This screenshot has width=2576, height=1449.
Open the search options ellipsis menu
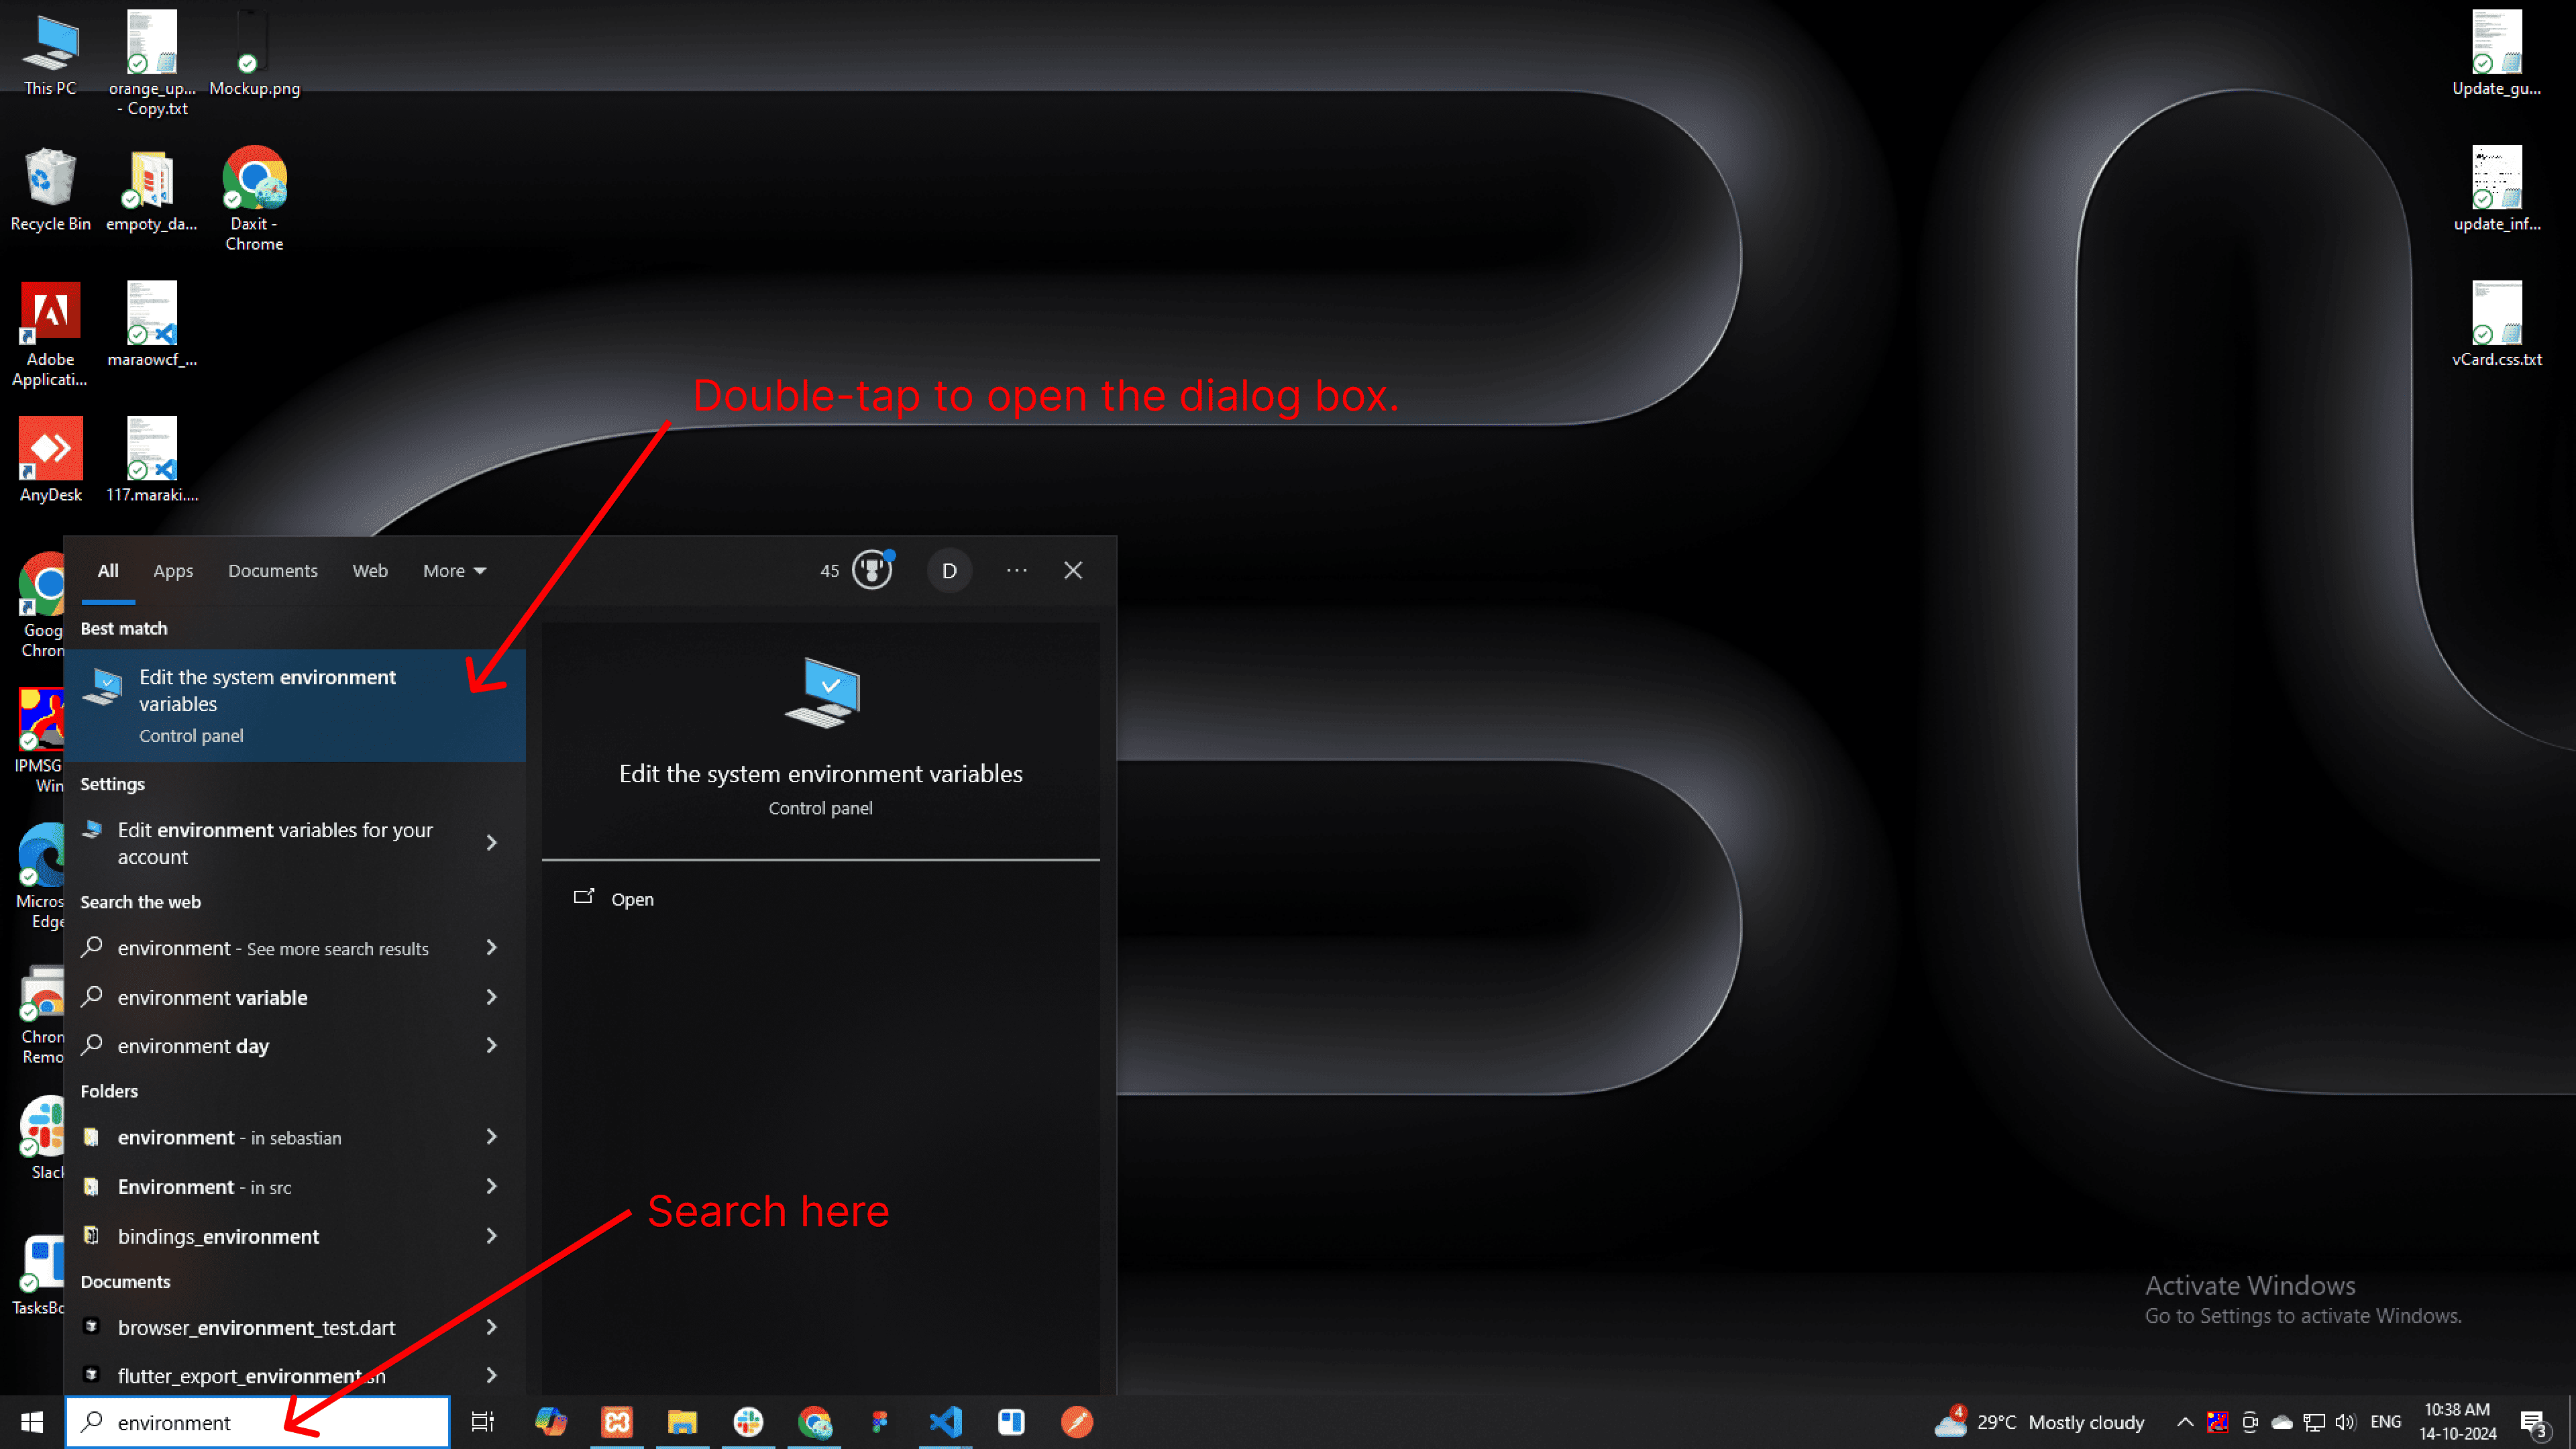pyautogui.click(x=1016, y=570)
